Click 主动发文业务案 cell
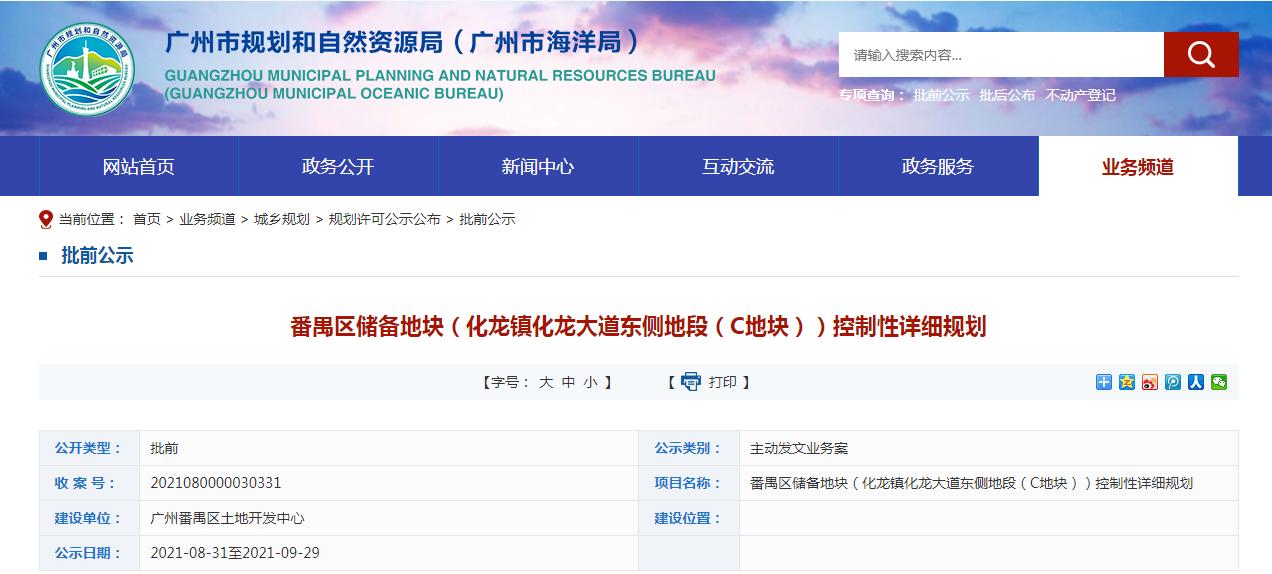Viewport: 1272px width, 574px height. (x=799, y=448)
